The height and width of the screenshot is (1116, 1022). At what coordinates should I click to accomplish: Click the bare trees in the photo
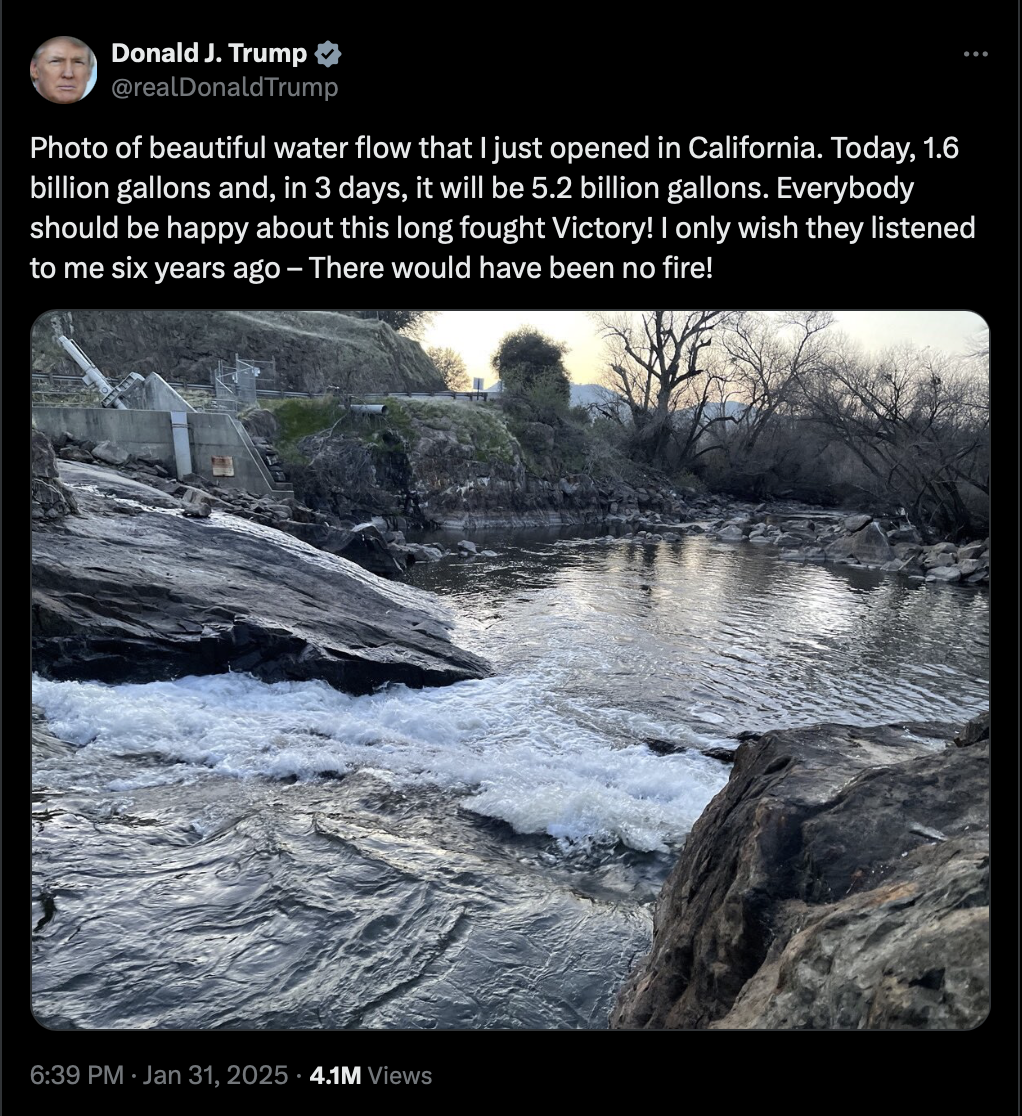coord(783,399)
